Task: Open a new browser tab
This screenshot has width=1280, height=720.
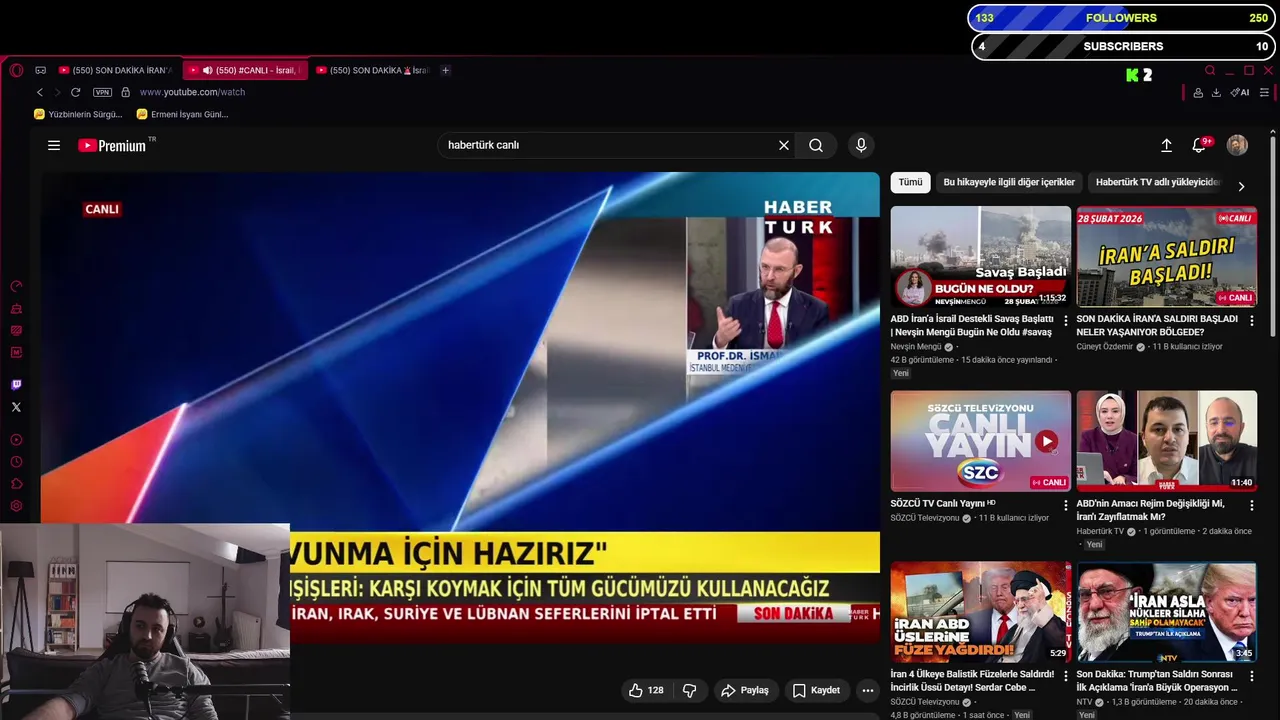Action: click(x=446, y=70)
